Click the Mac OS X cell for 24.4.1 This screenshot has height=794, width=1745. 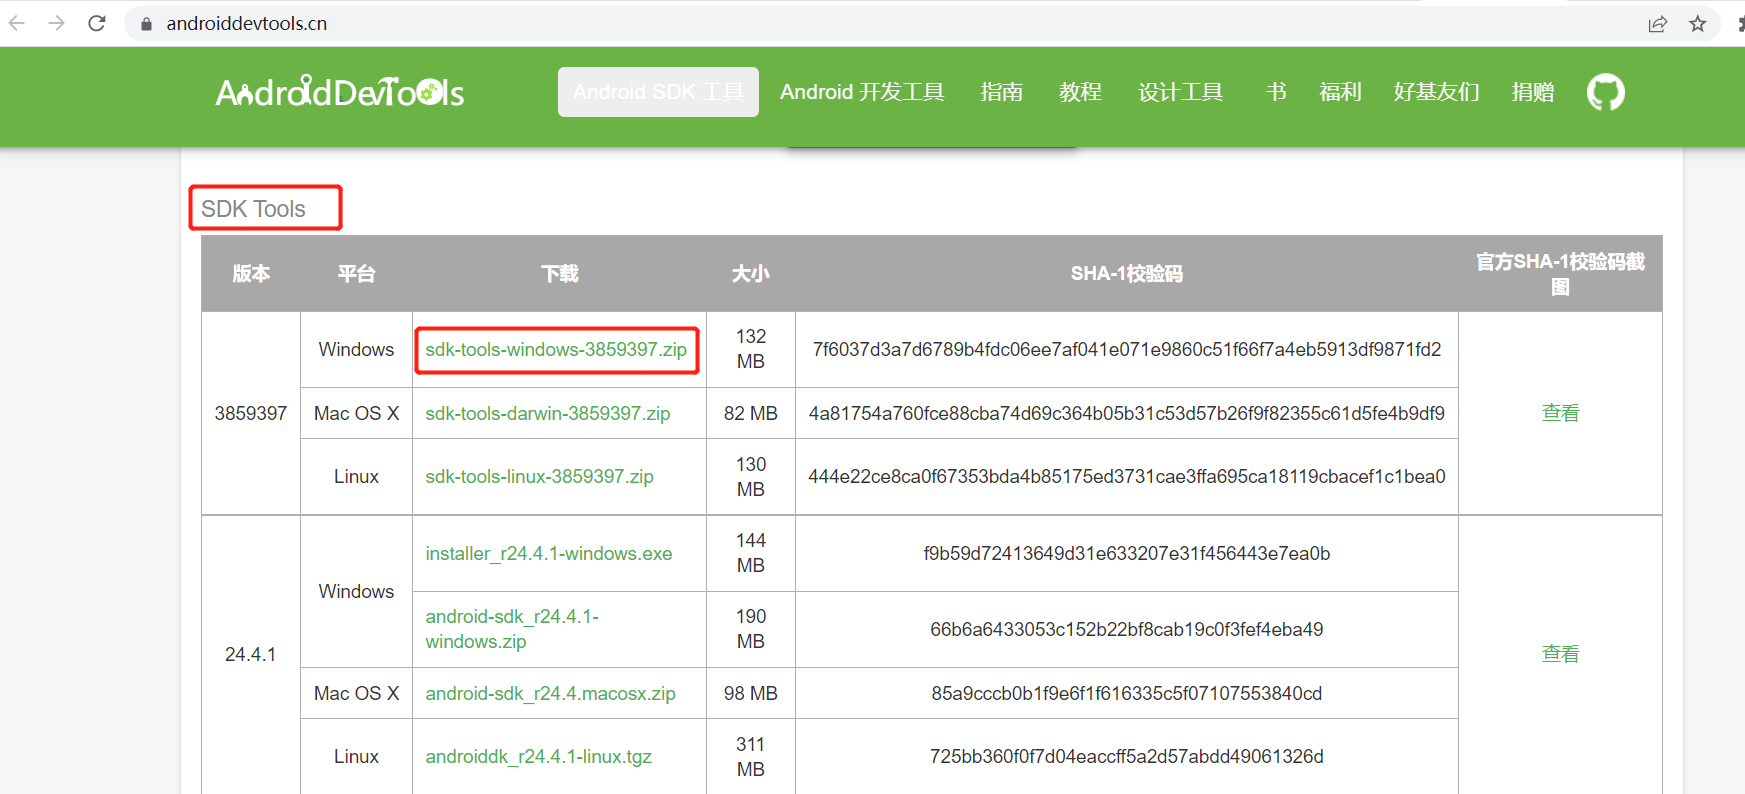click(356, 693)
